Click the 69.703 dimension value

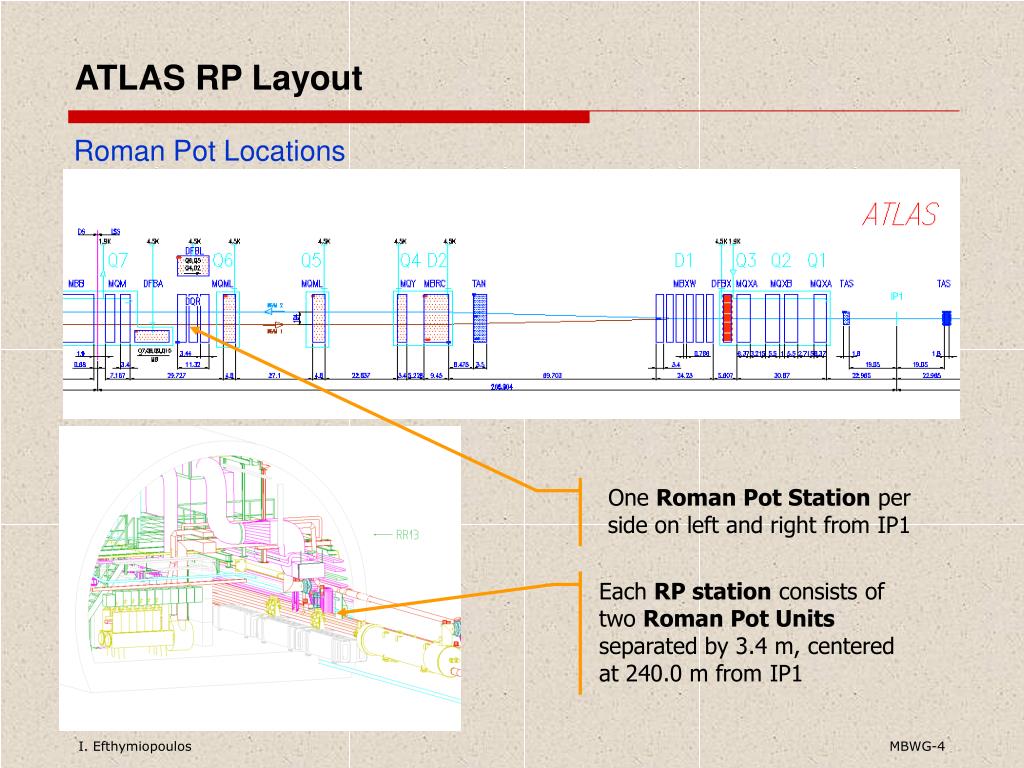pos(552,376)
